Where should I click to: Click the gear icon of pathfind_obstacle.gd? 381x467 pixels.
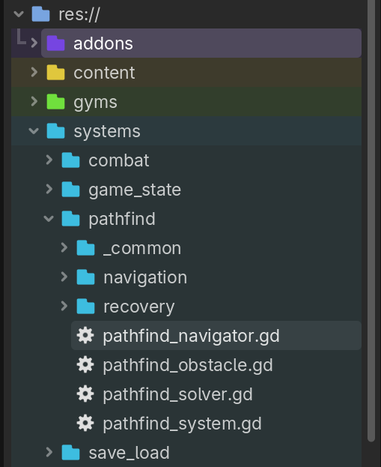85,365
